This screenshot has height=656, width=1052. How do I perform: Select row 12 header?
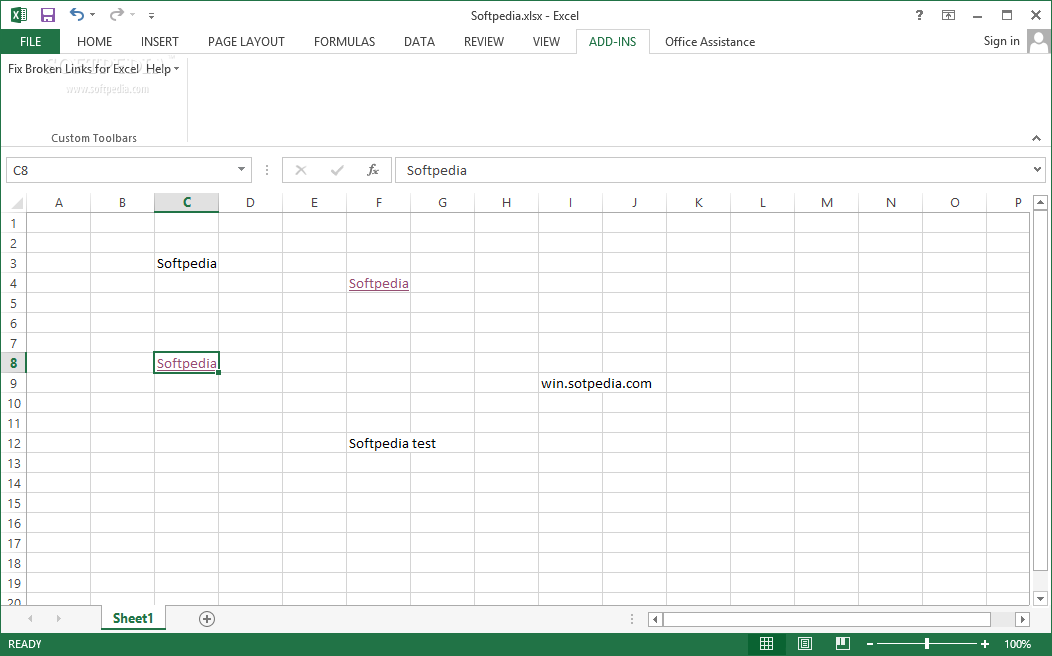click(x=13, y=443)
